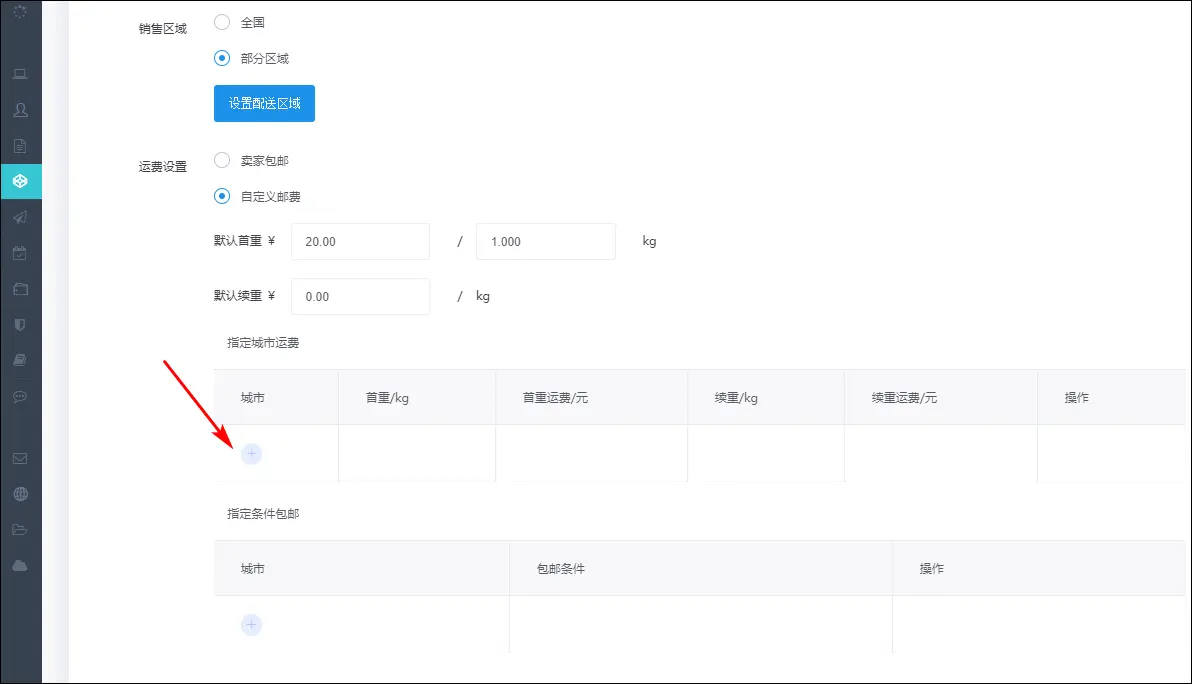Select the 自定义邮费 radio button
The width and height of the screenshot is (1192, 684).
coord(222,196)
